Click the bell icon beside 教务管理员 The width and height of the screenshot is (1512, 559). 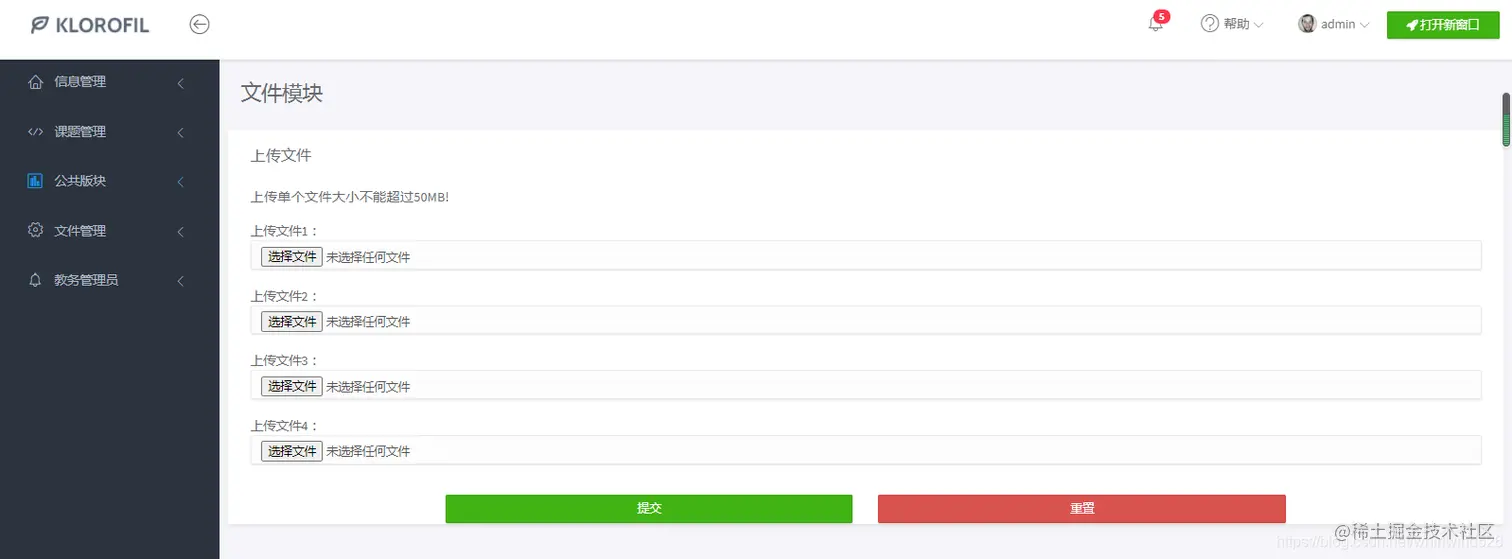pyautogui.click(x=36, y=280)
